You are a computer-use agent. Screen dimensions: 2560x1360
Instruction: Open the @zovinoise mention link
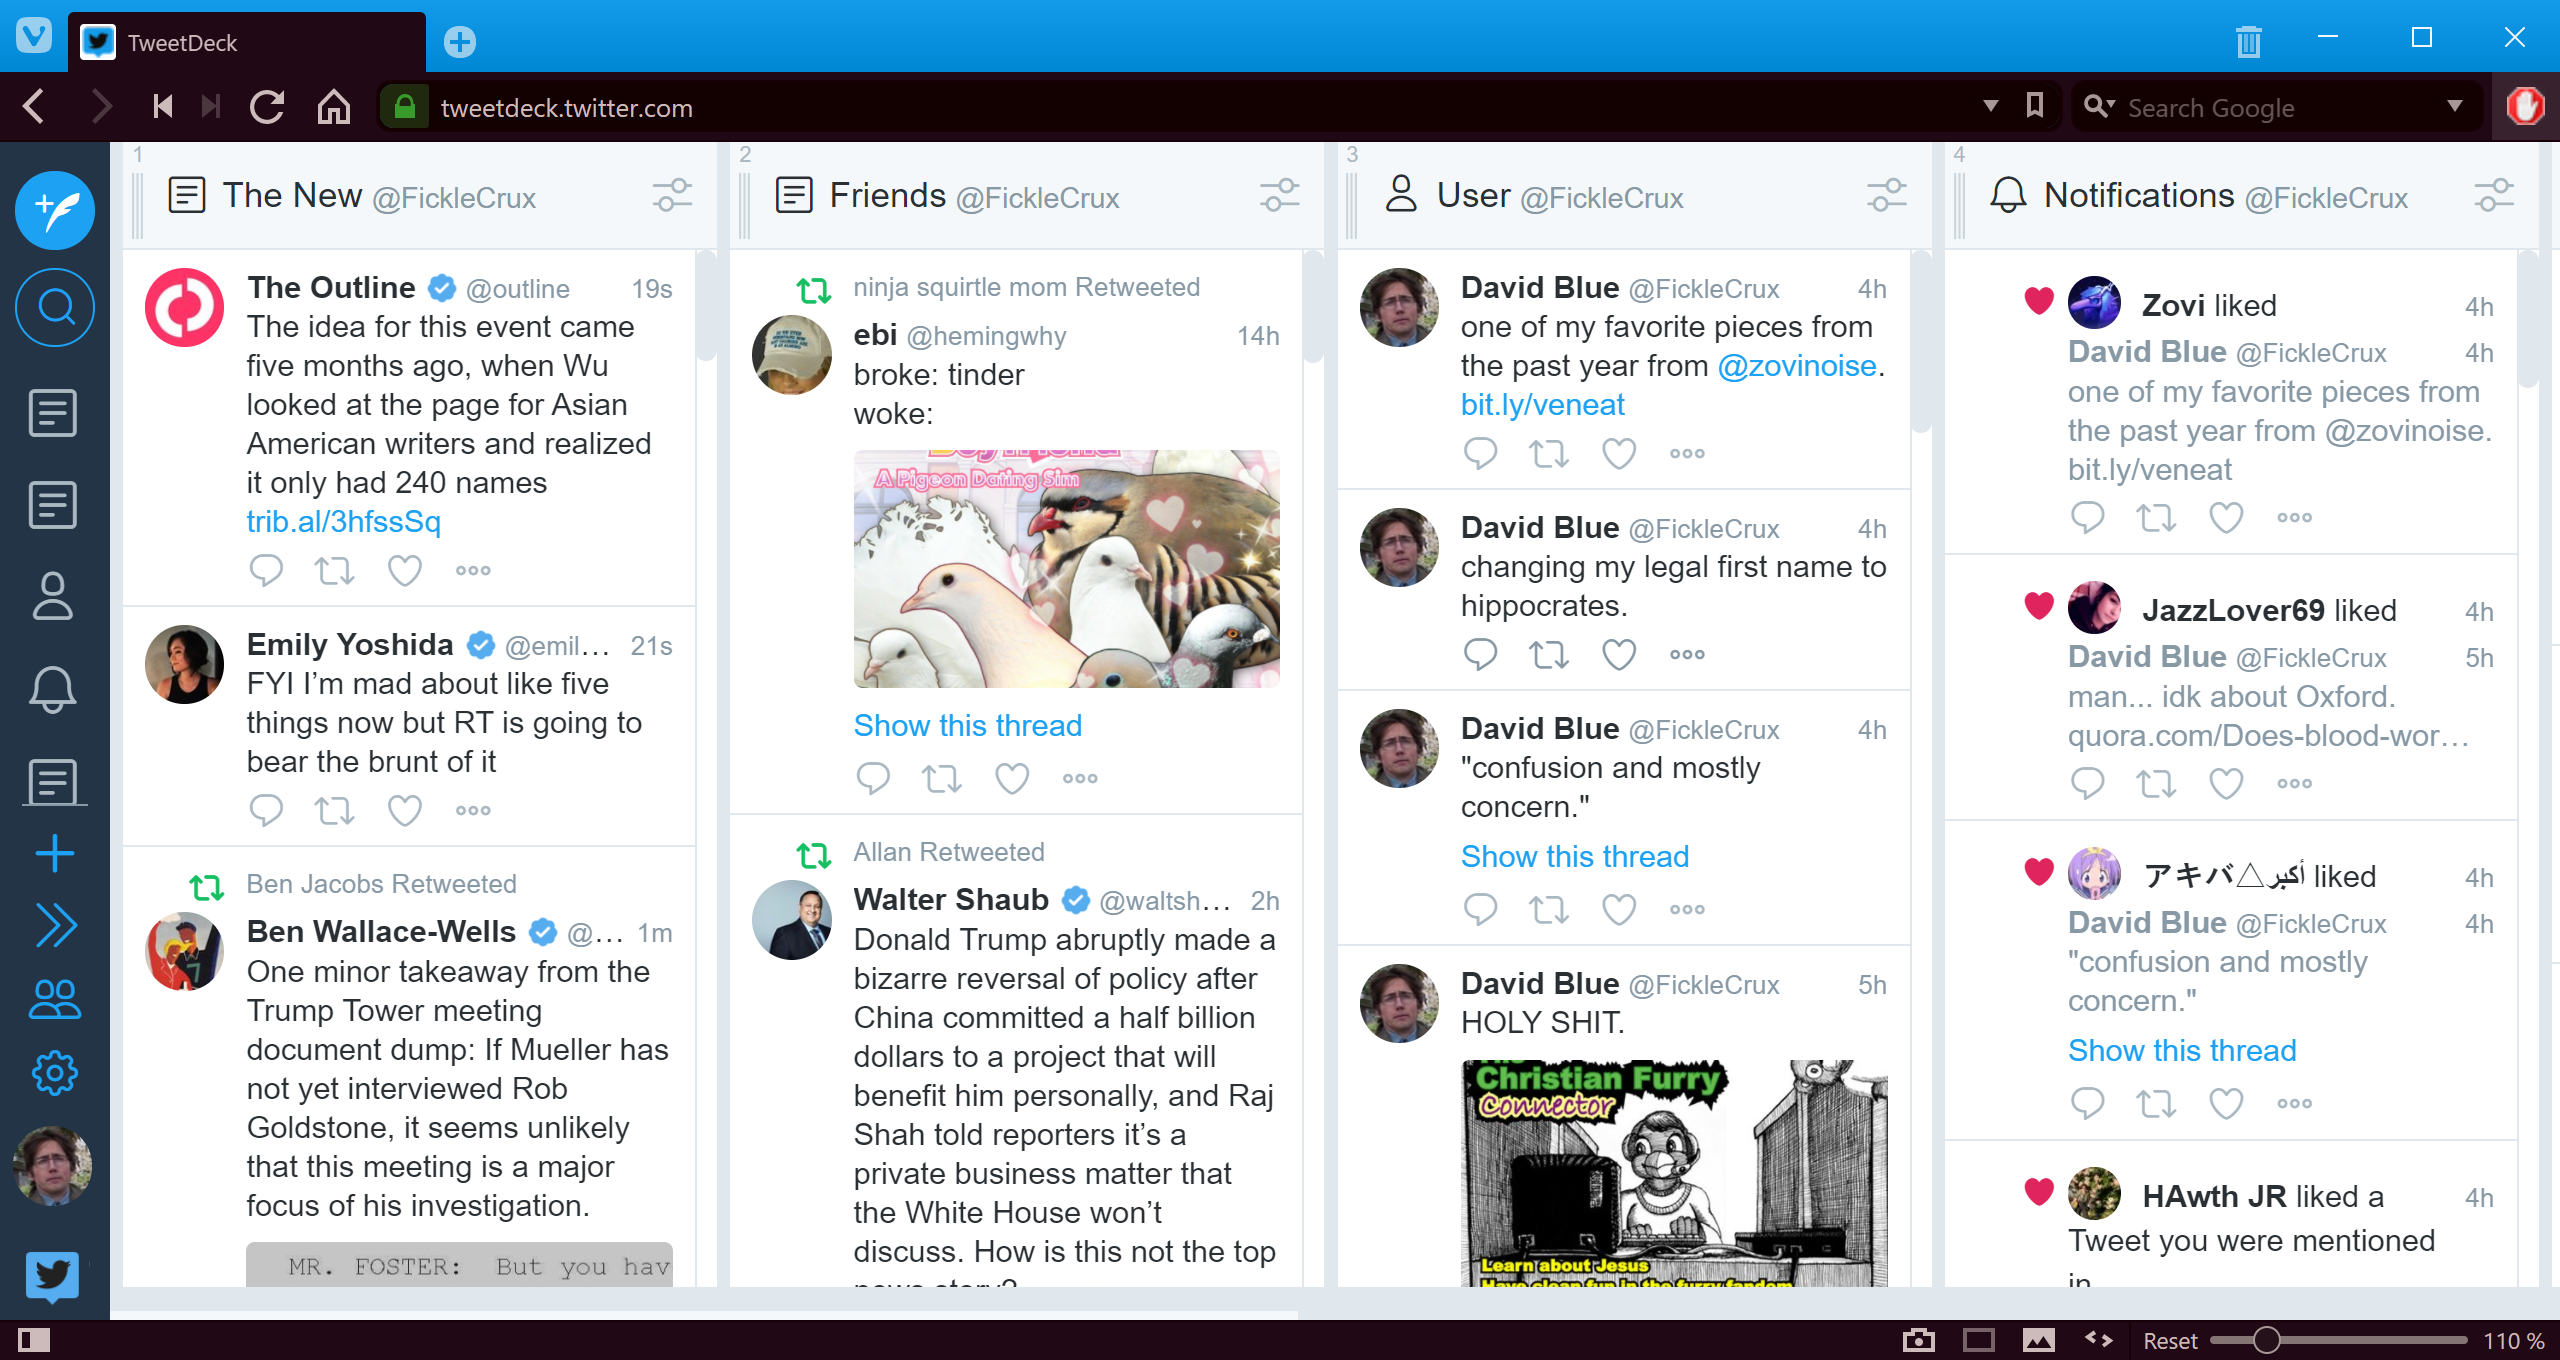[1796, 365]
